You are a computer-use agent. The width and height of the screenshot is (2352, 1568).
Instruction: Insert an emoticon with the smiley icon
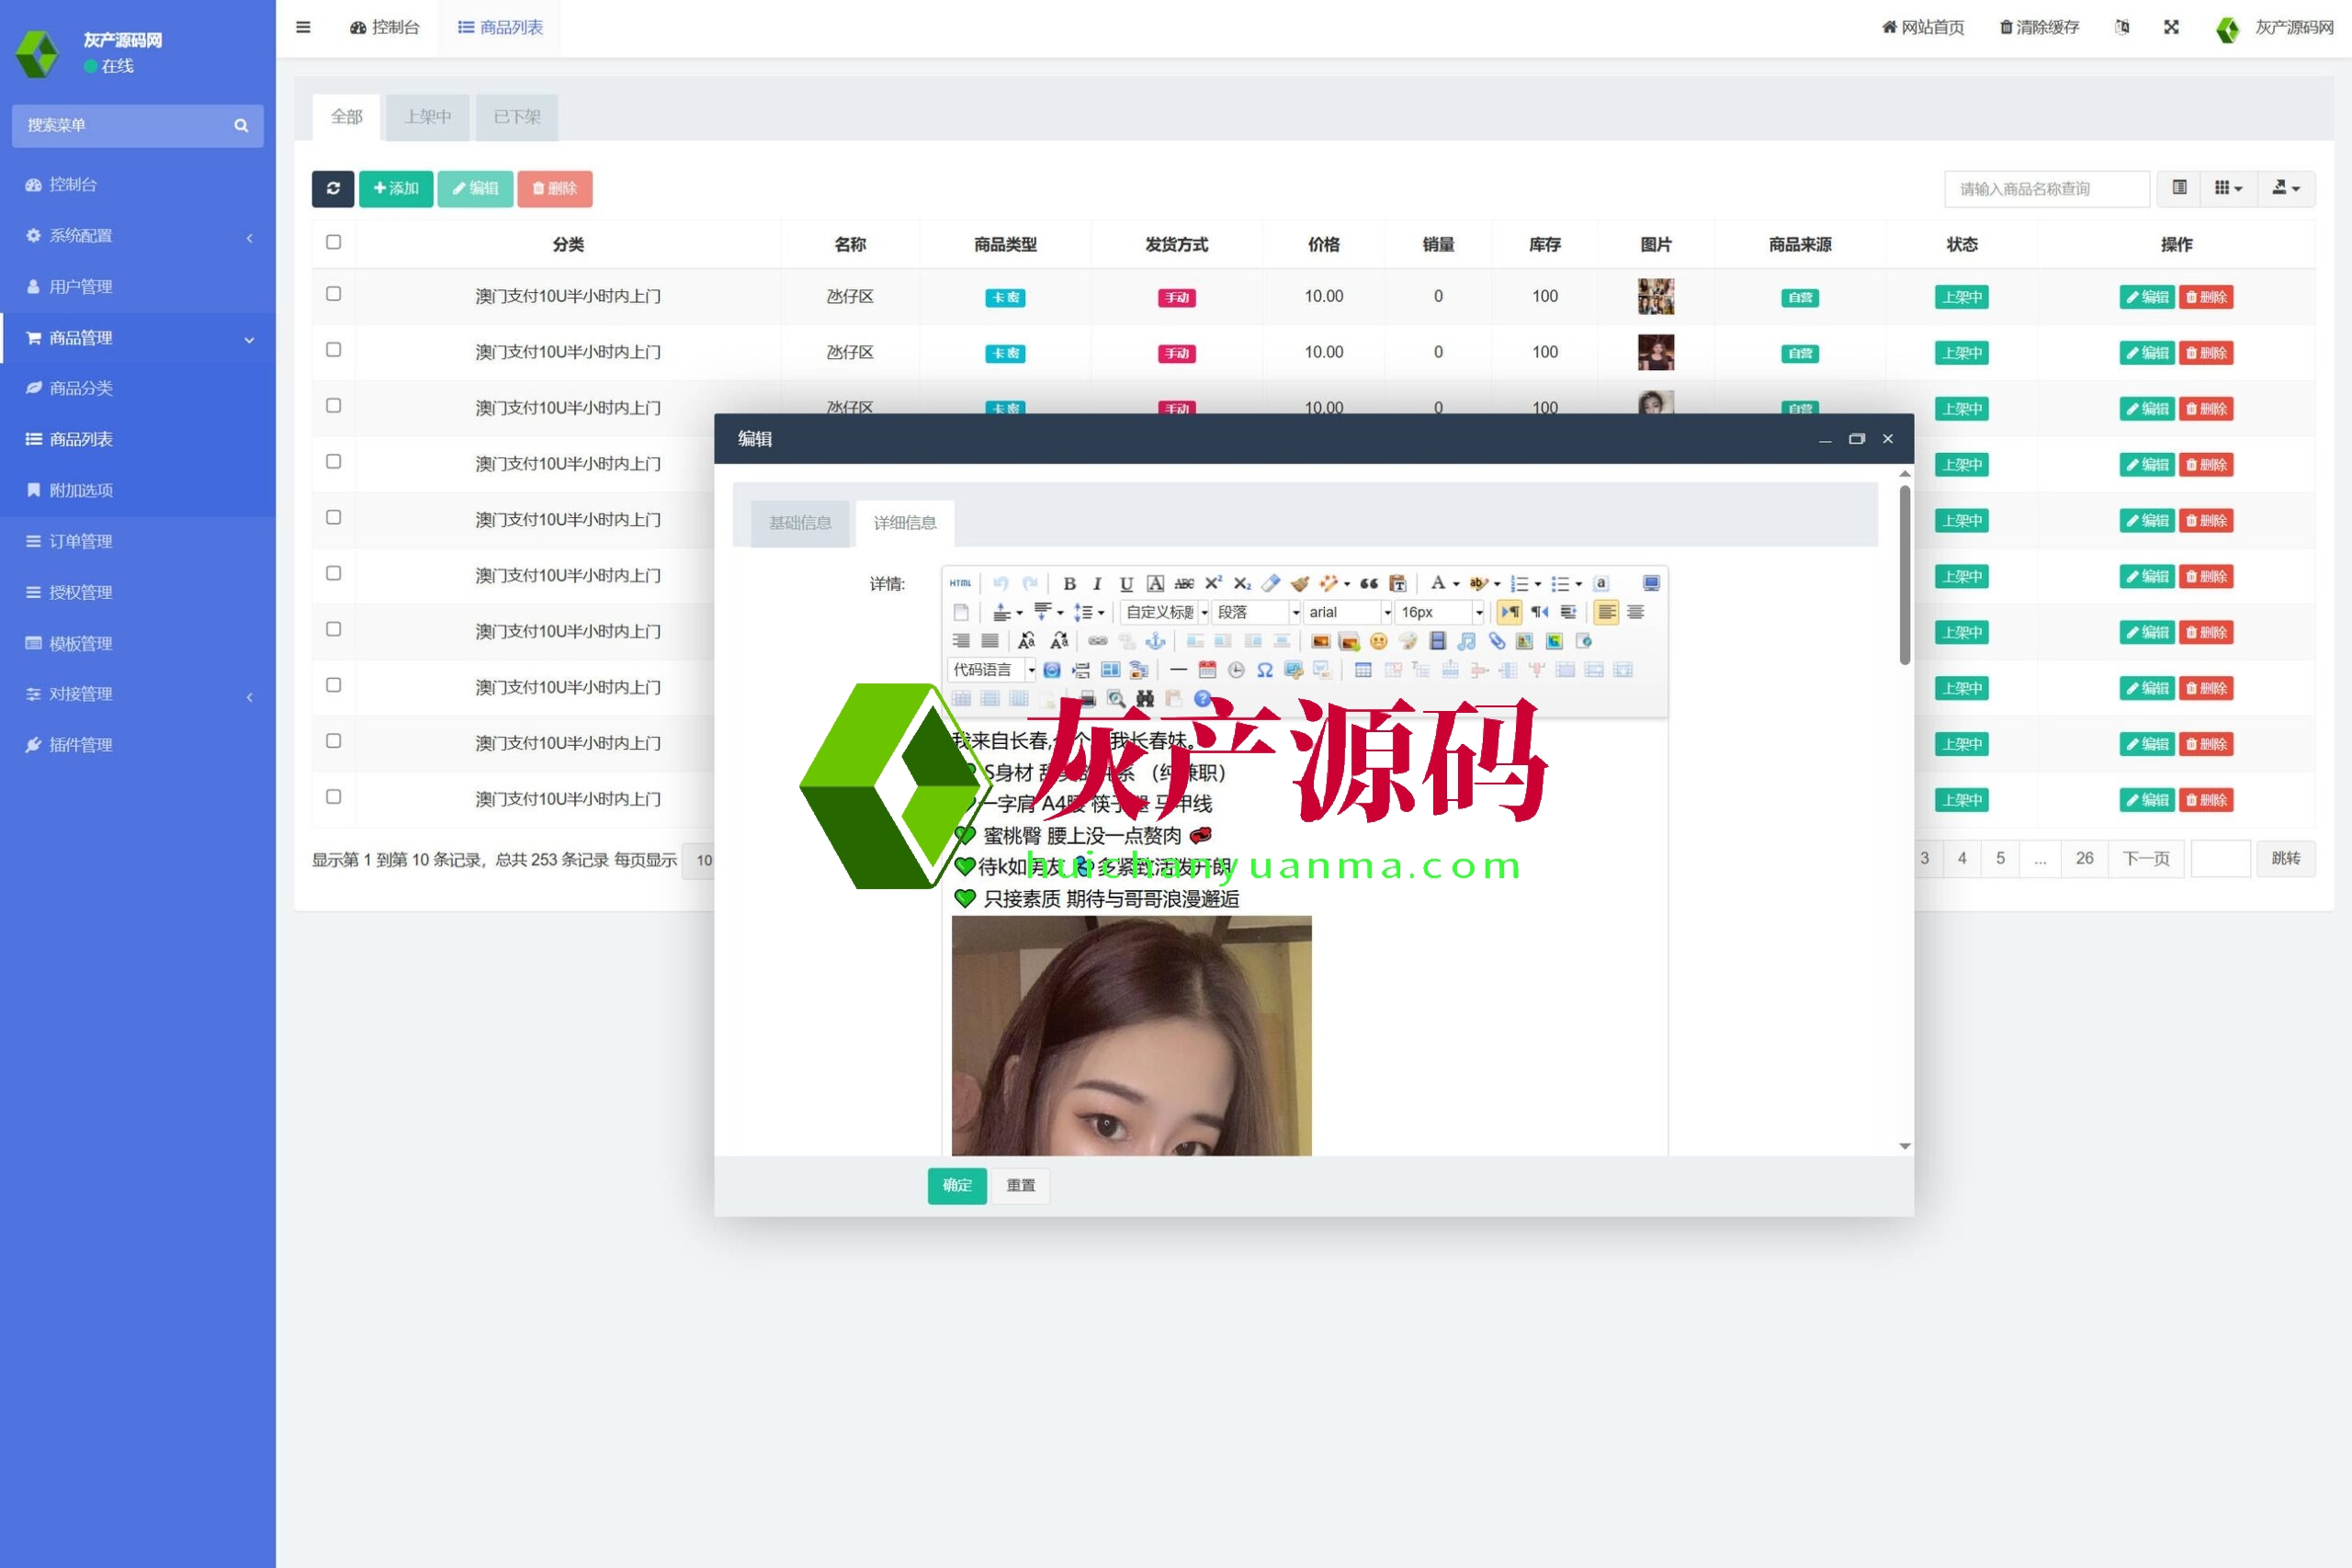(x=1378, y=641)
